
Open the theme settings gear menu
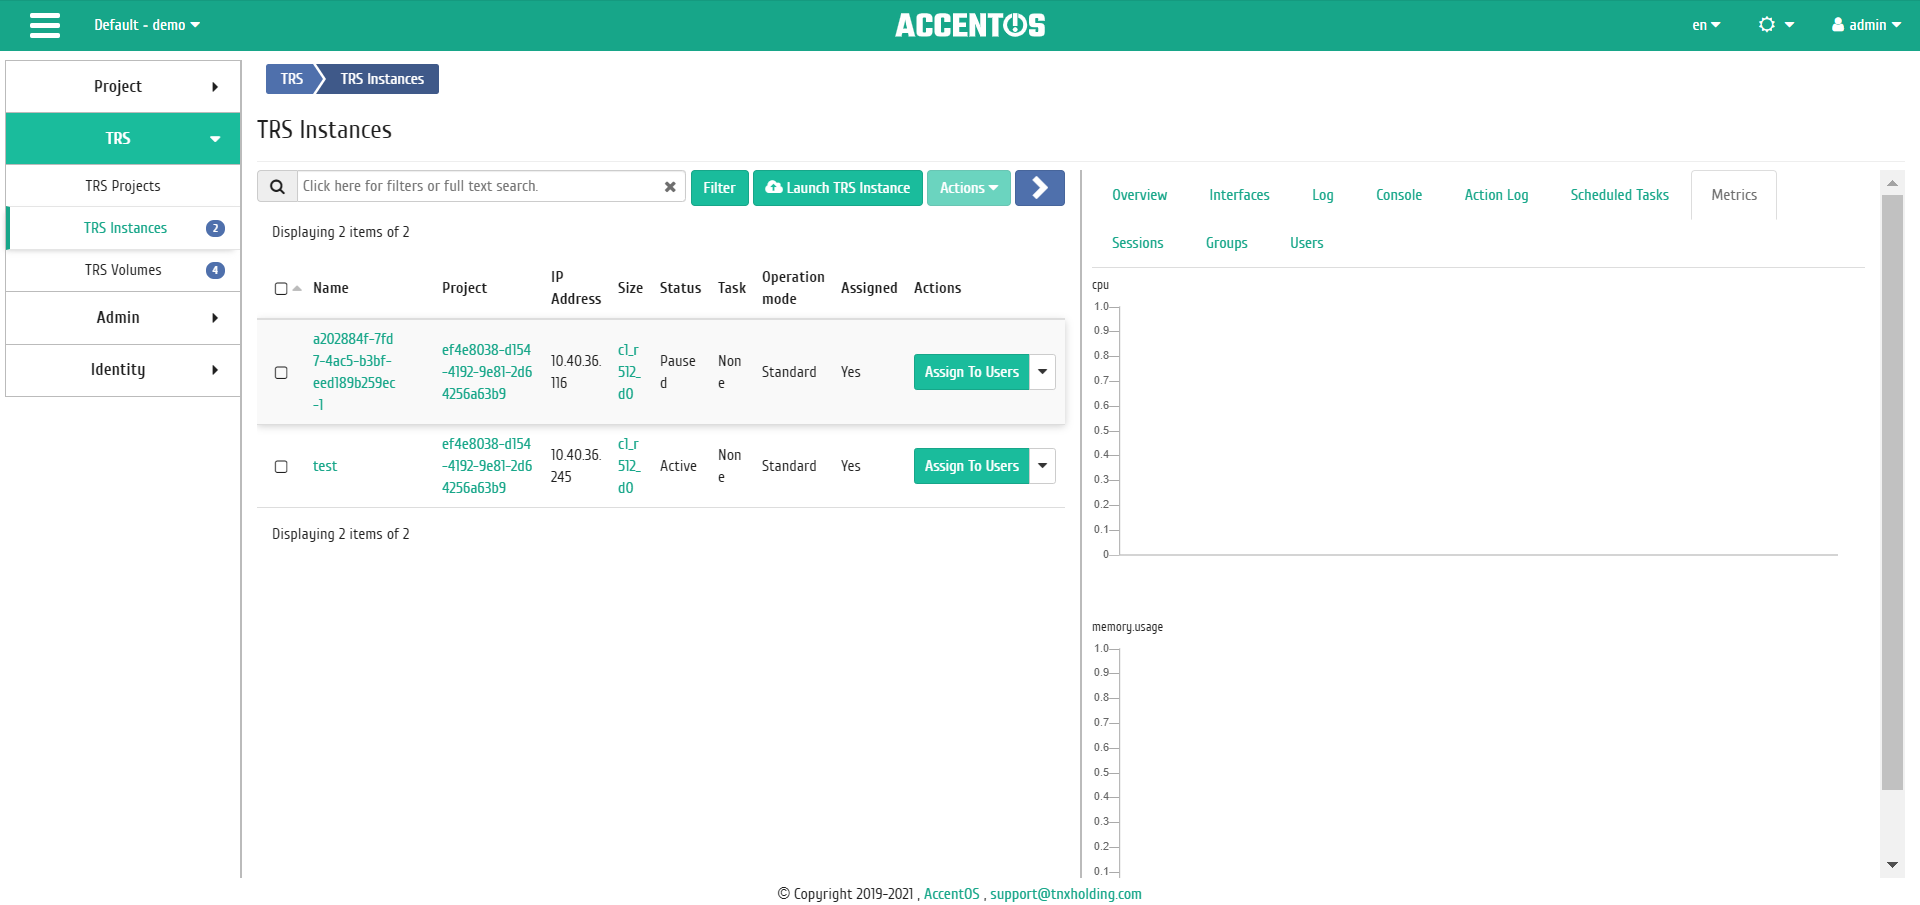(1776, 25)
